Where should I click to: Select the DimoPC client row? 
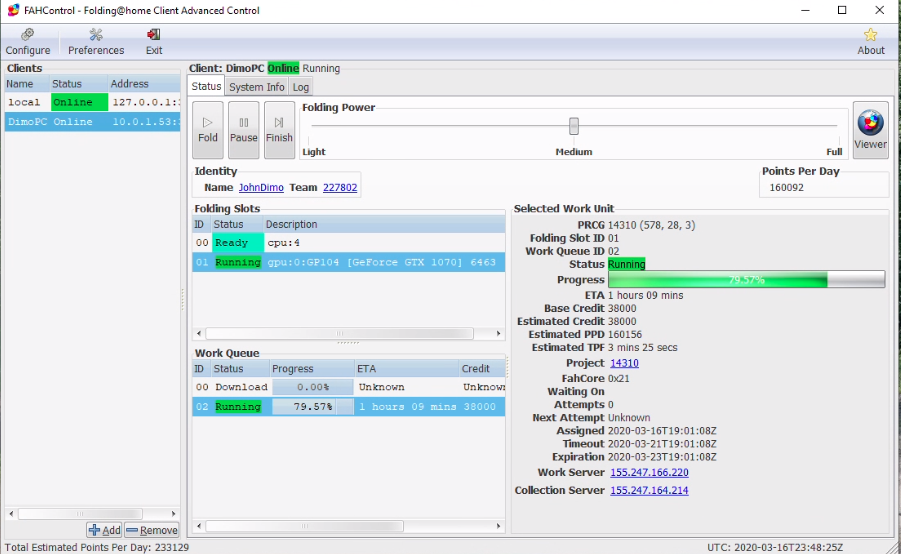pos(93,121)
